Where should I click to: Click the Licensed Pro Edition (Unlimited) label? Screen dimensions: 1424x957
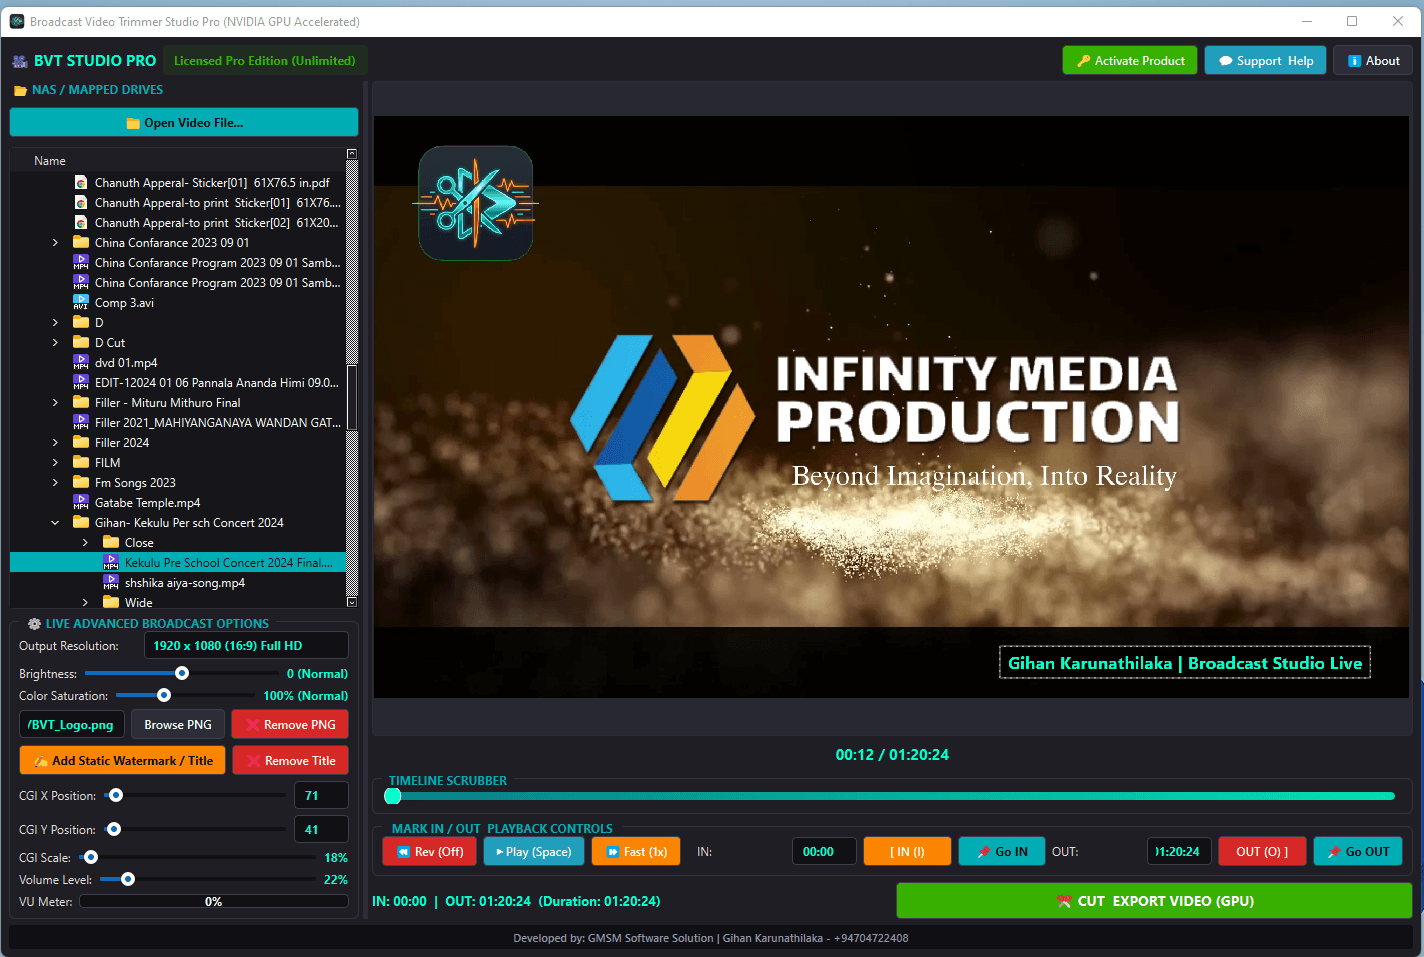[265, 61]
